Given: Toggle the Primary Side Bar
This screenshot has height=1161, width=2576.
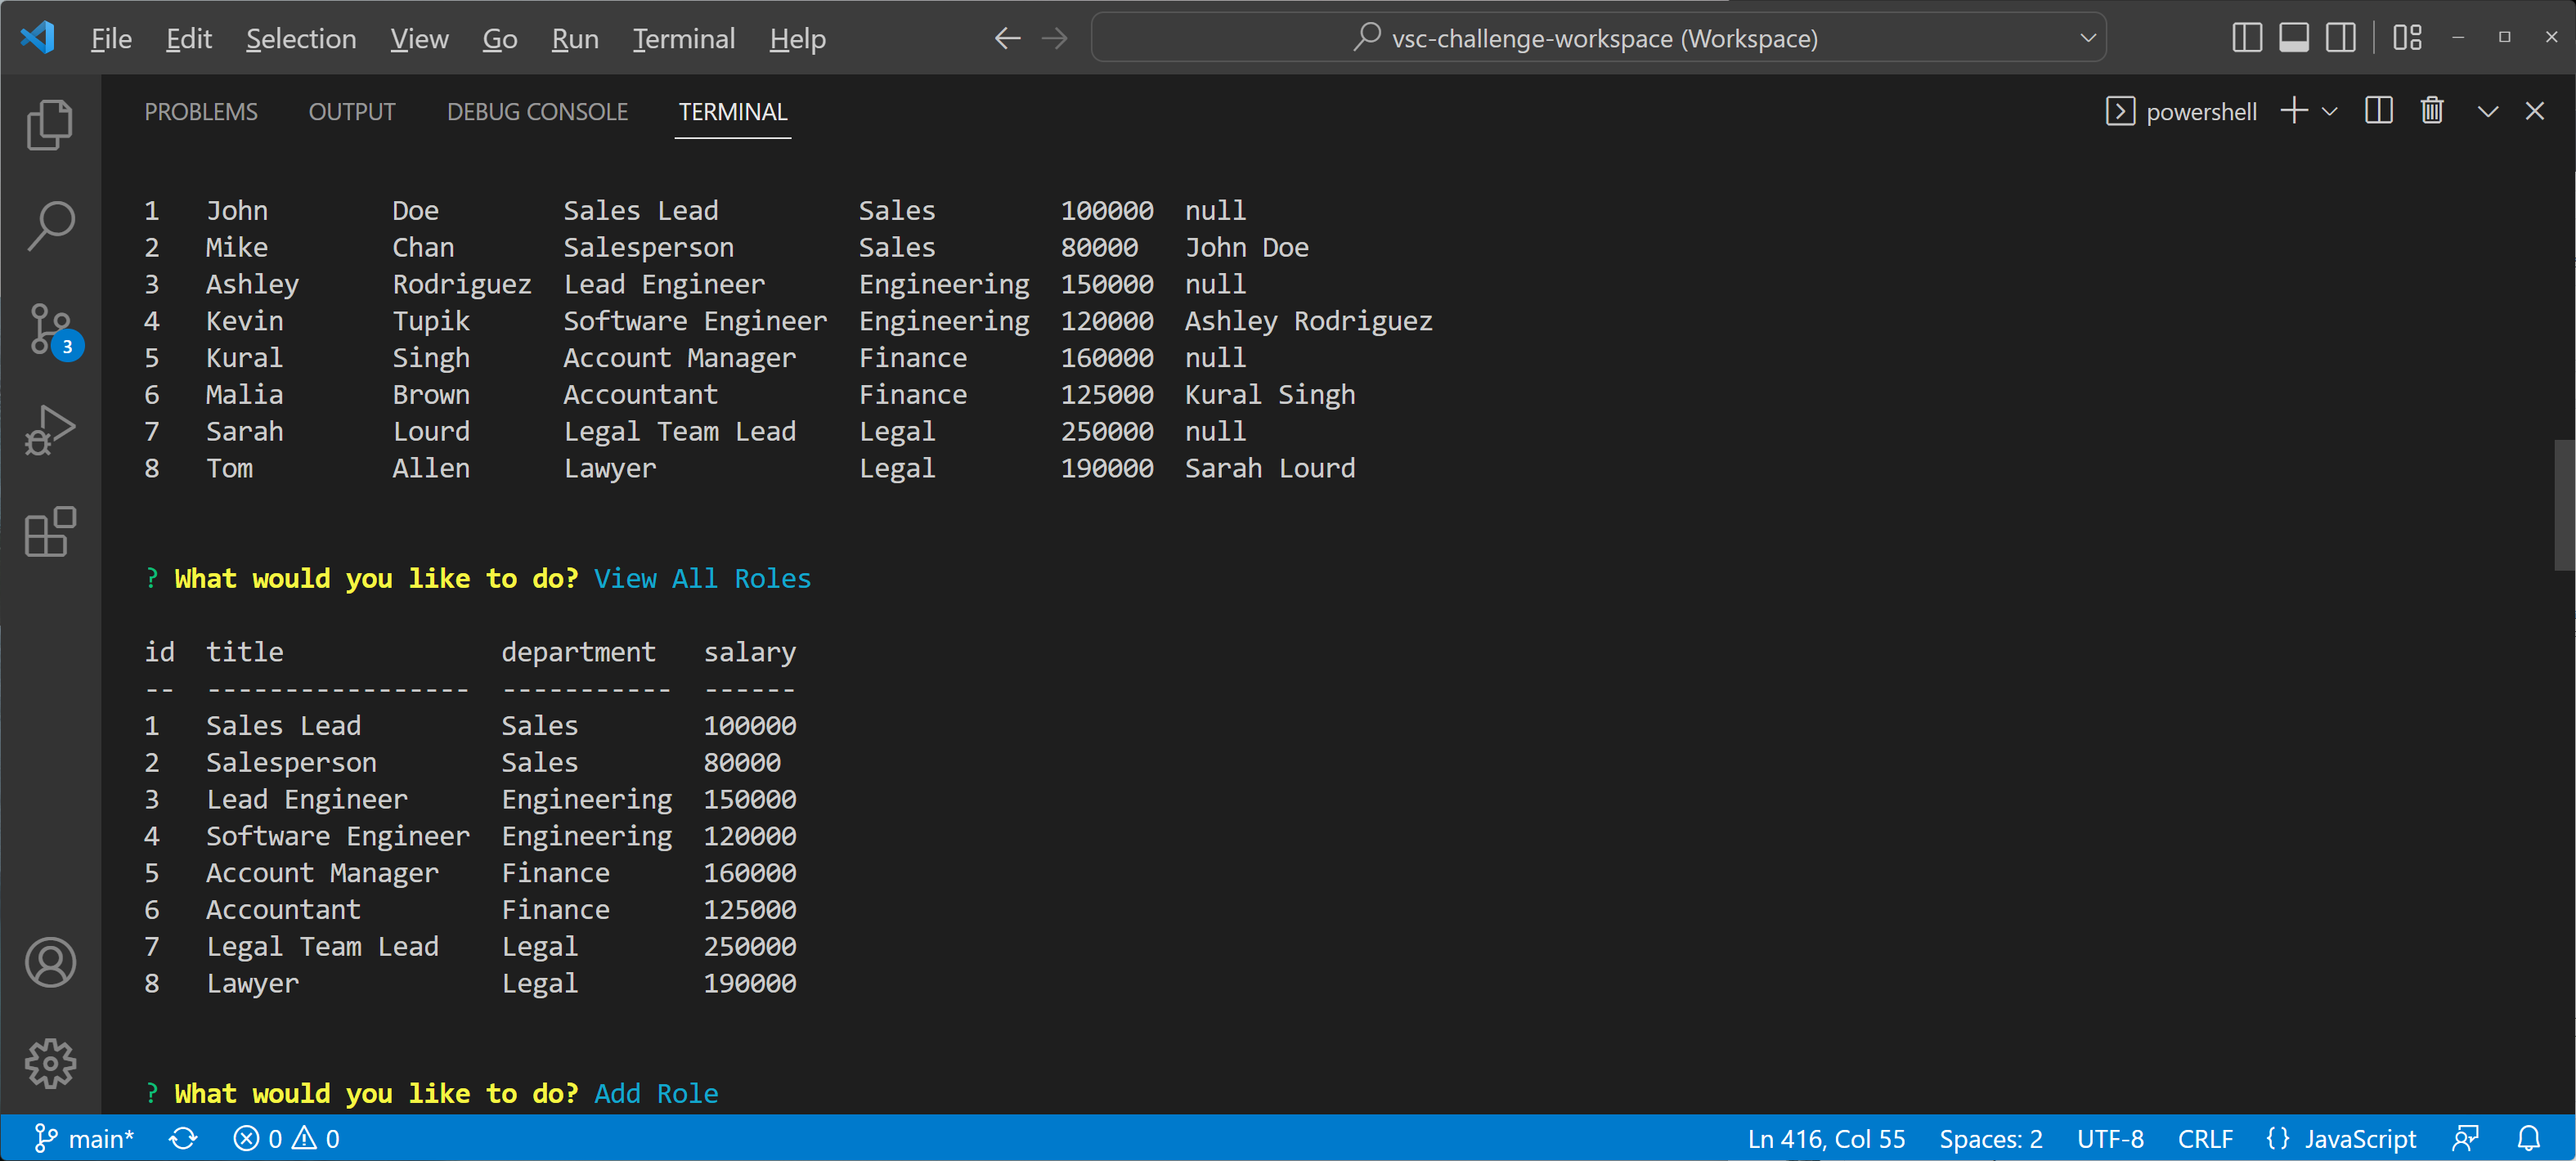Looking at the screenshot, I should pyautogui.click(x=2246, y=37).
